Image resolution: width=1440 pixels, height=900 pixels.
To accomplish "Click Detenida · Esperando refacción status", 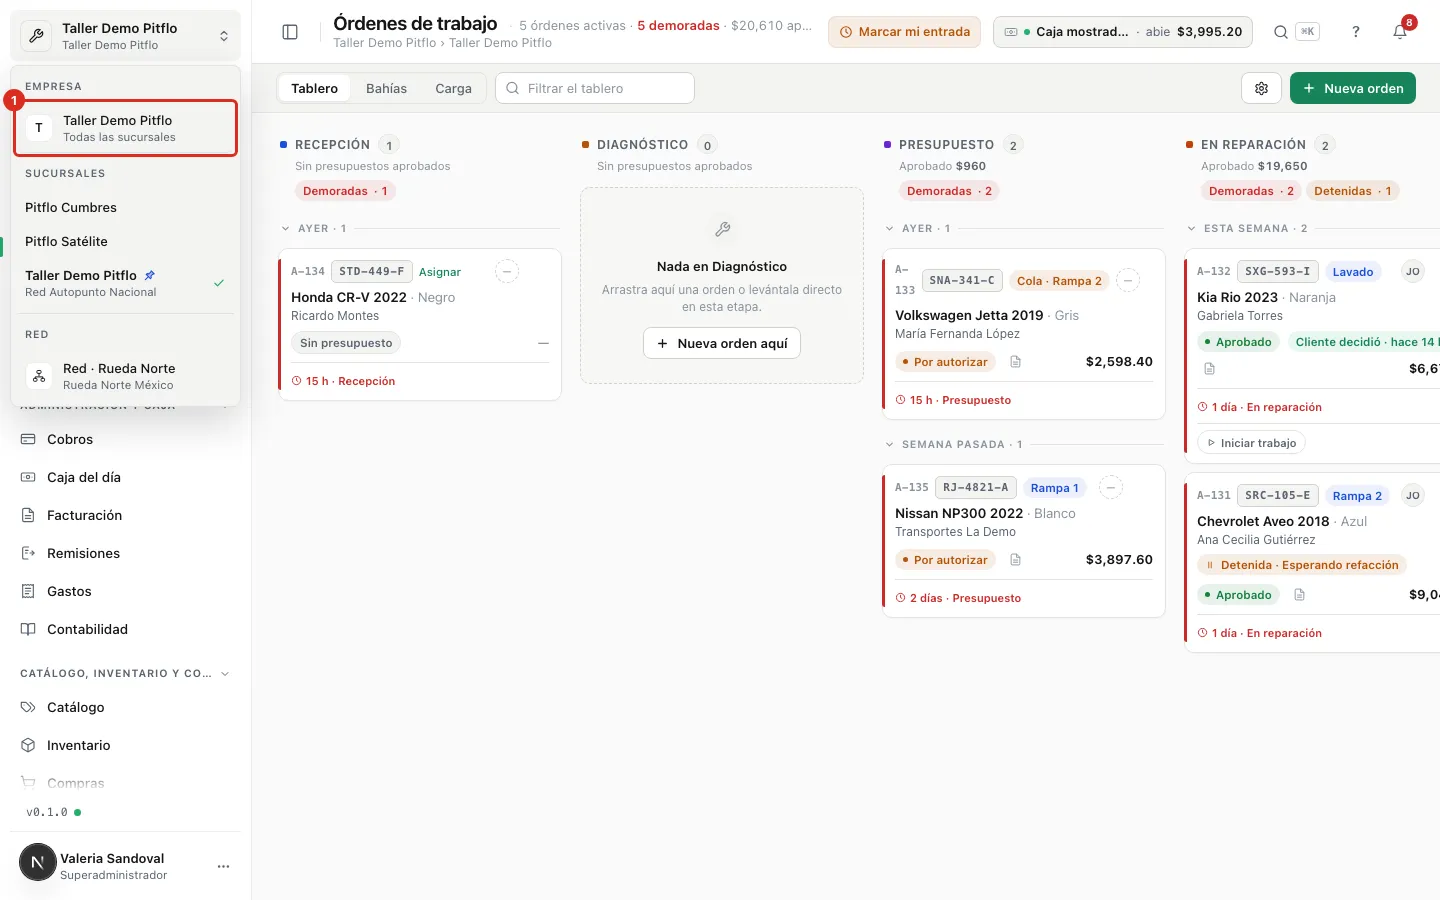I will pyautogui.click(x=1302, y=565).
